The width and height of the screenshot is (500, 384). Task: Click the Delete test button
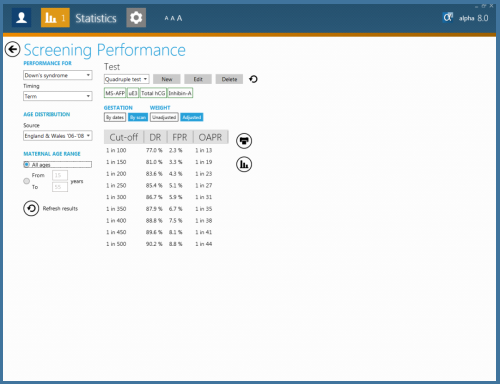pos(229,79)
